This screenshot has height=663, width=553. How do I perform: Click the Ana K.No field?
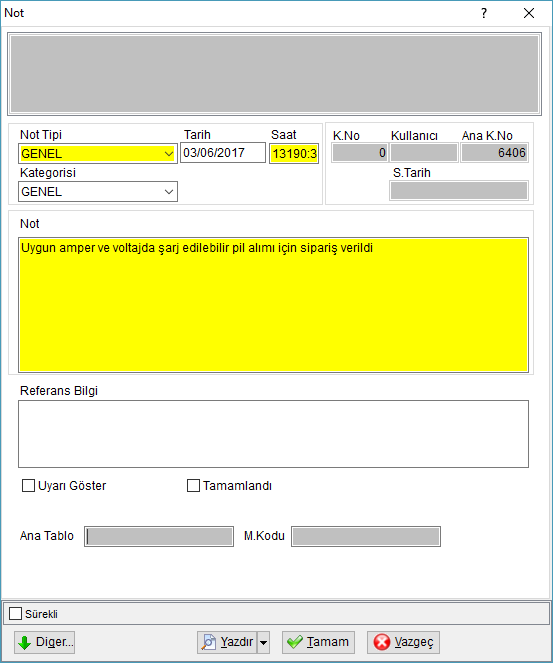click(x=494, y=153)
